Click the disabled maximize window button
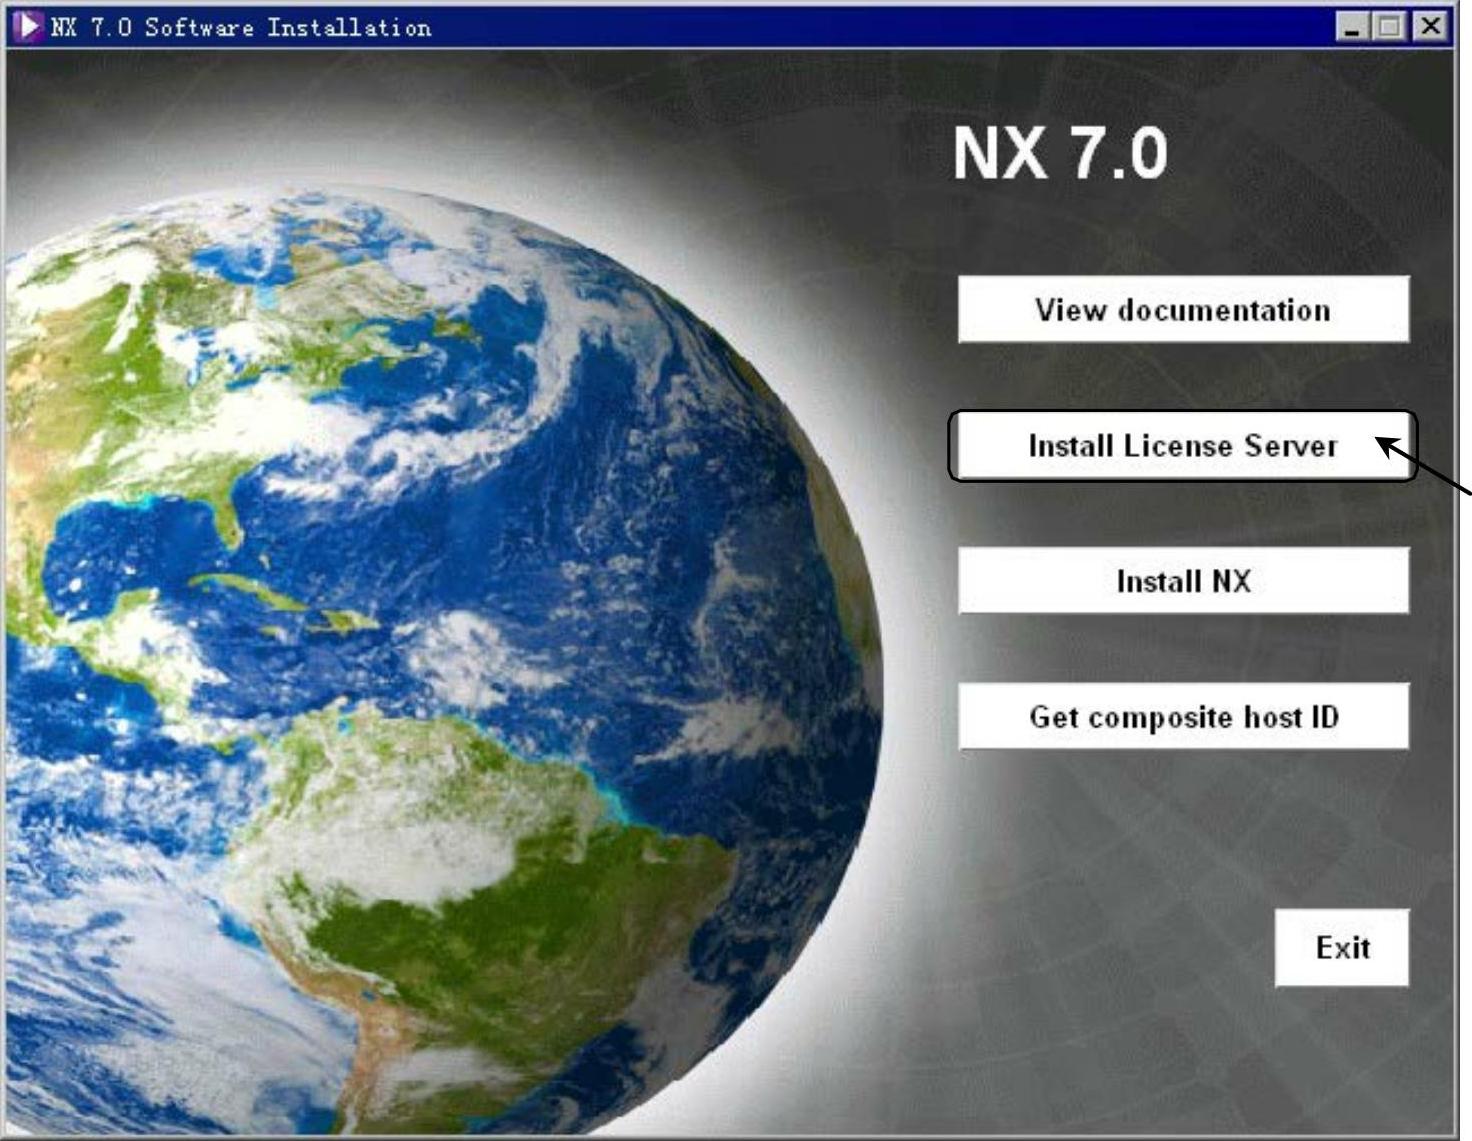Screen dimensions: 1472x1141 point(1389,27)
